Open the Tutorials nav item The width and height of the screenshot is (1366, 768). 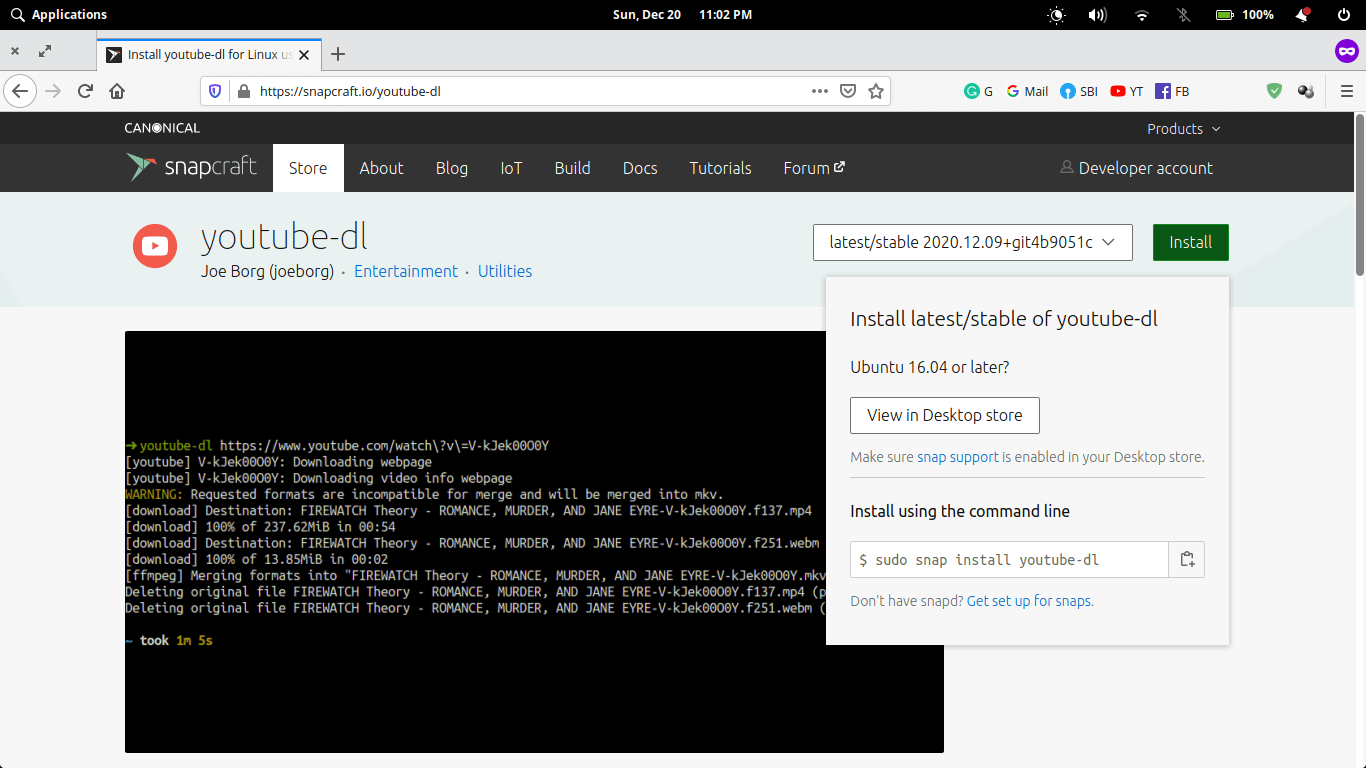(720, 168)
